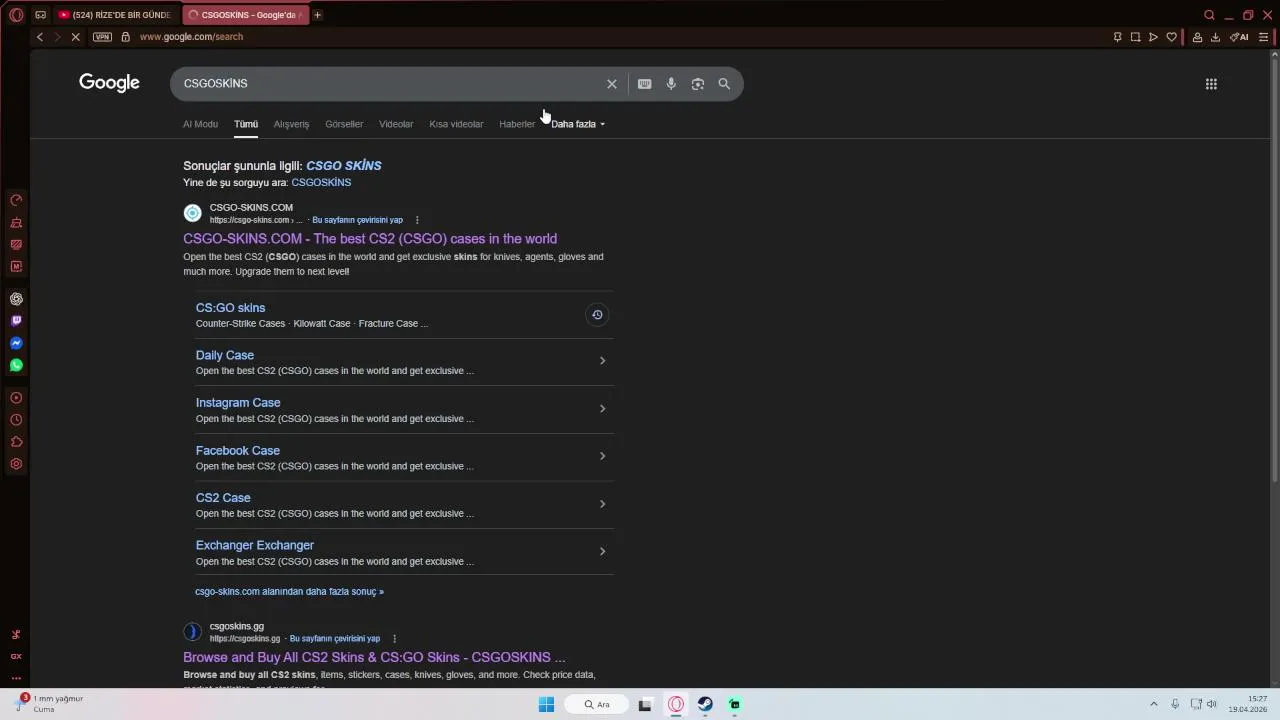Click the suggested CSGO SKİNS correction
This screenshot has height=720, width=1280.
point(344,166)
